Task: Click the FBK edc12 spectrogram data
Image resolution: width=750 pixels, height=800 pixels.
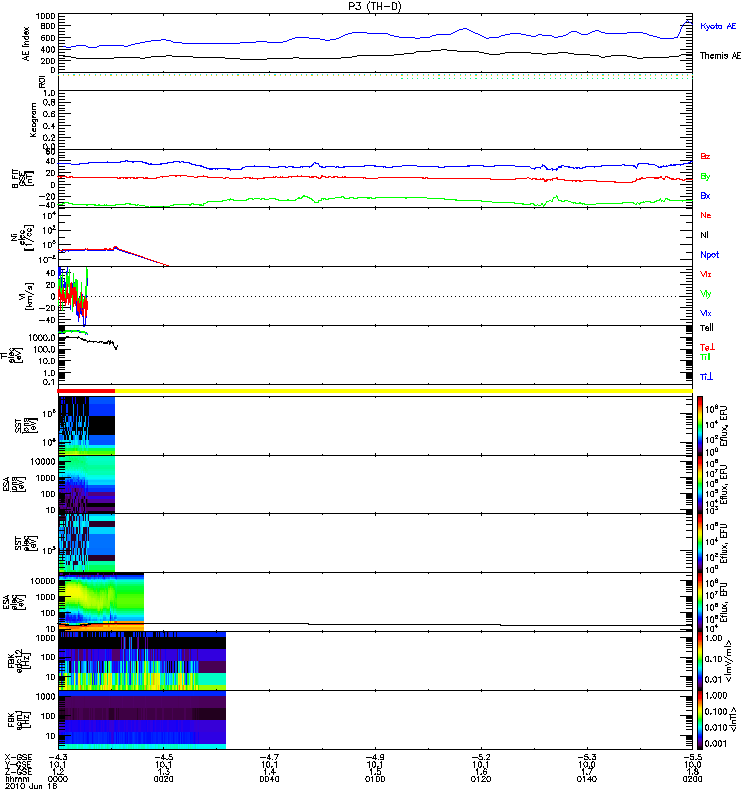Action: tap(142, 661)
